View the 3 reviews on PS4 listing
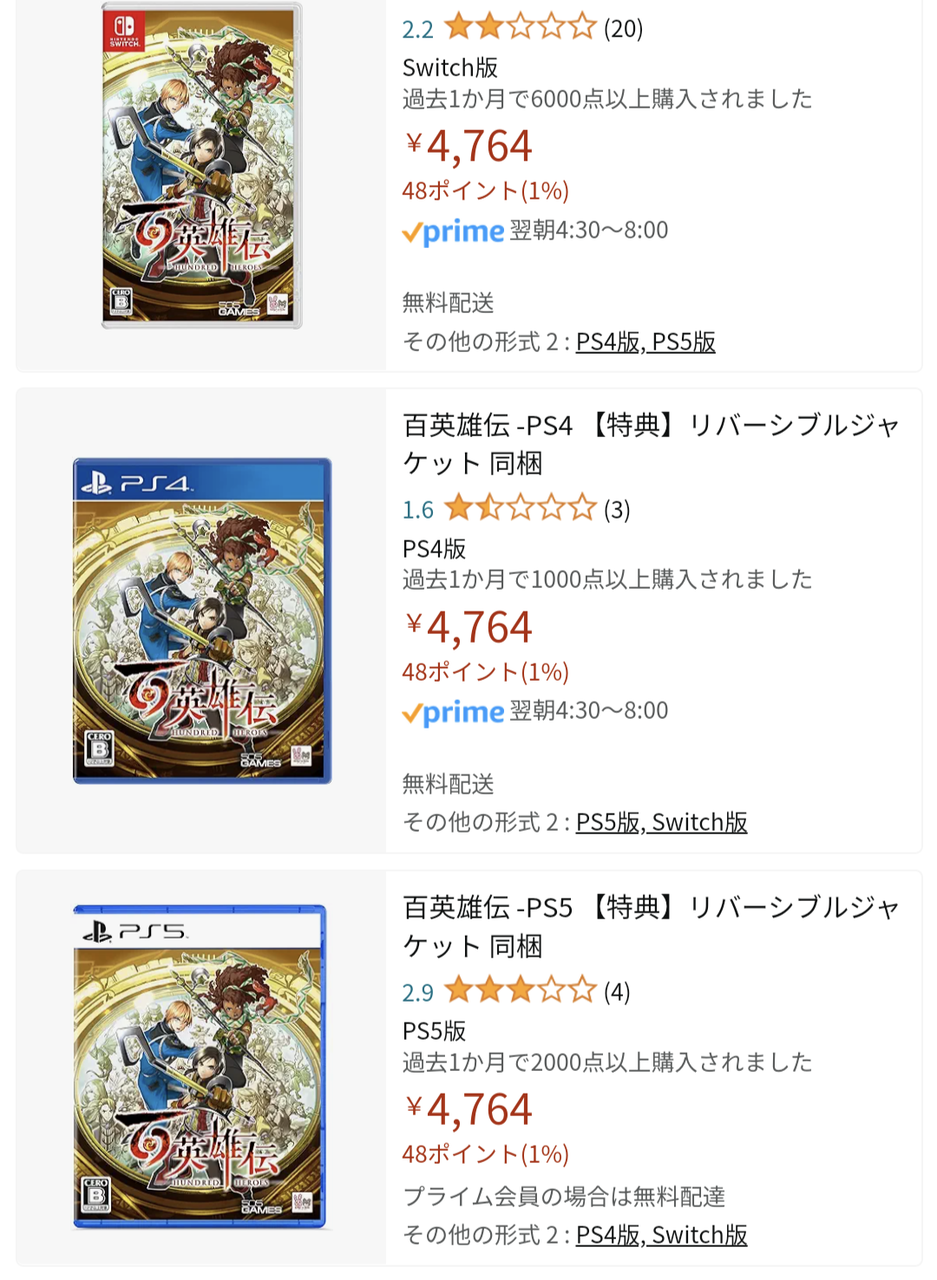The width and height of the screenshot is (937, 1280). [617, 510]
